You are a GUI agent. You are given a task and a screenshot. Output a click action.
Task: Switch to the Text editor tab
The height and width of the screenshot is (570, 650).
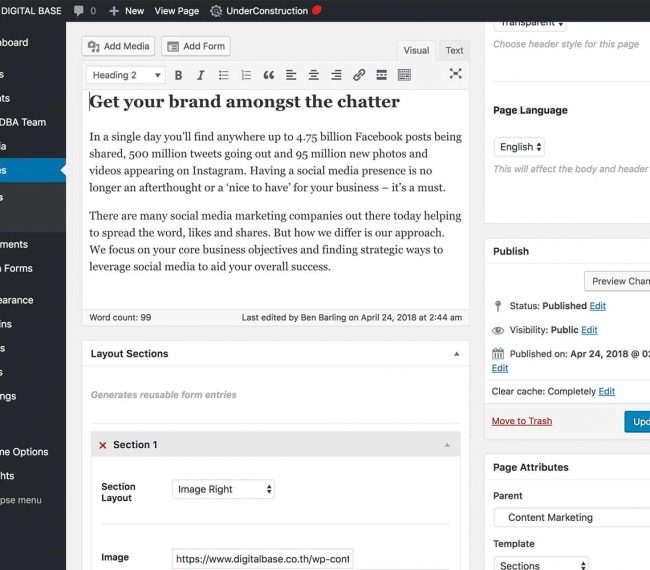pyautogui.click(x=454, y=51)
